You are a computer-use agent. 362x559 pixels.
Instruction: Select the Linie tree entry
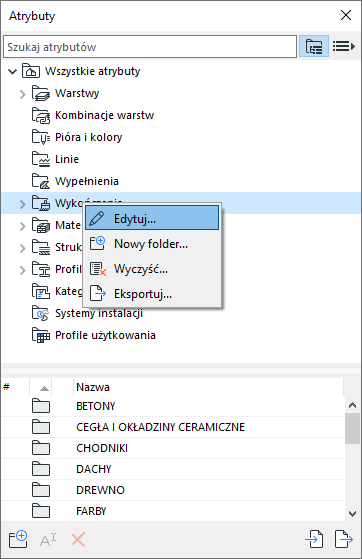(x=67, y=159)
